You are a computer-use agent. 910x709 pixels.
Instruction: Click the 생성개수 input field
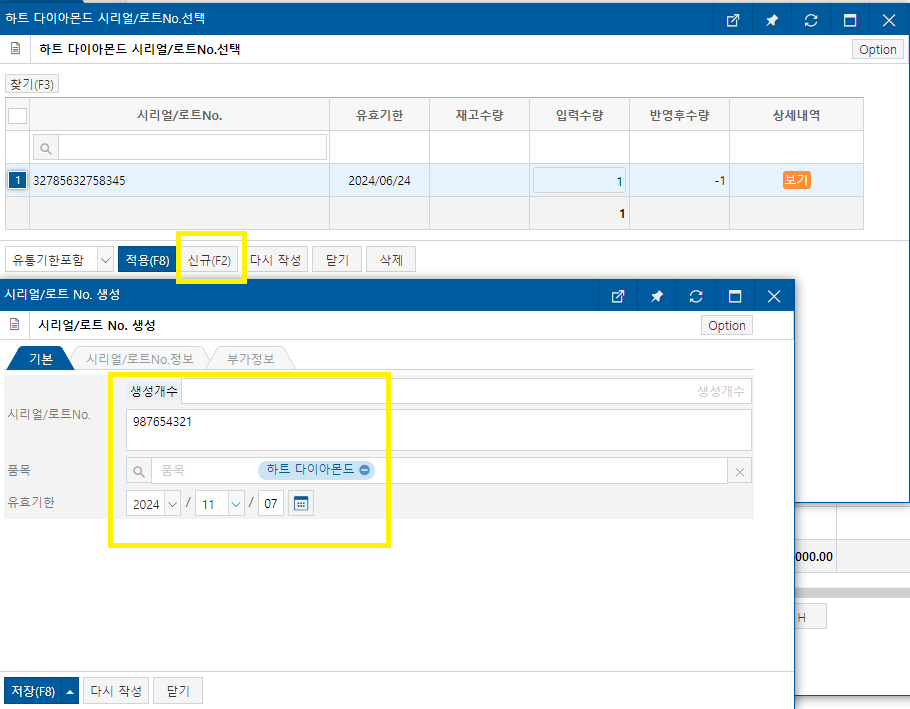[466, 391]
